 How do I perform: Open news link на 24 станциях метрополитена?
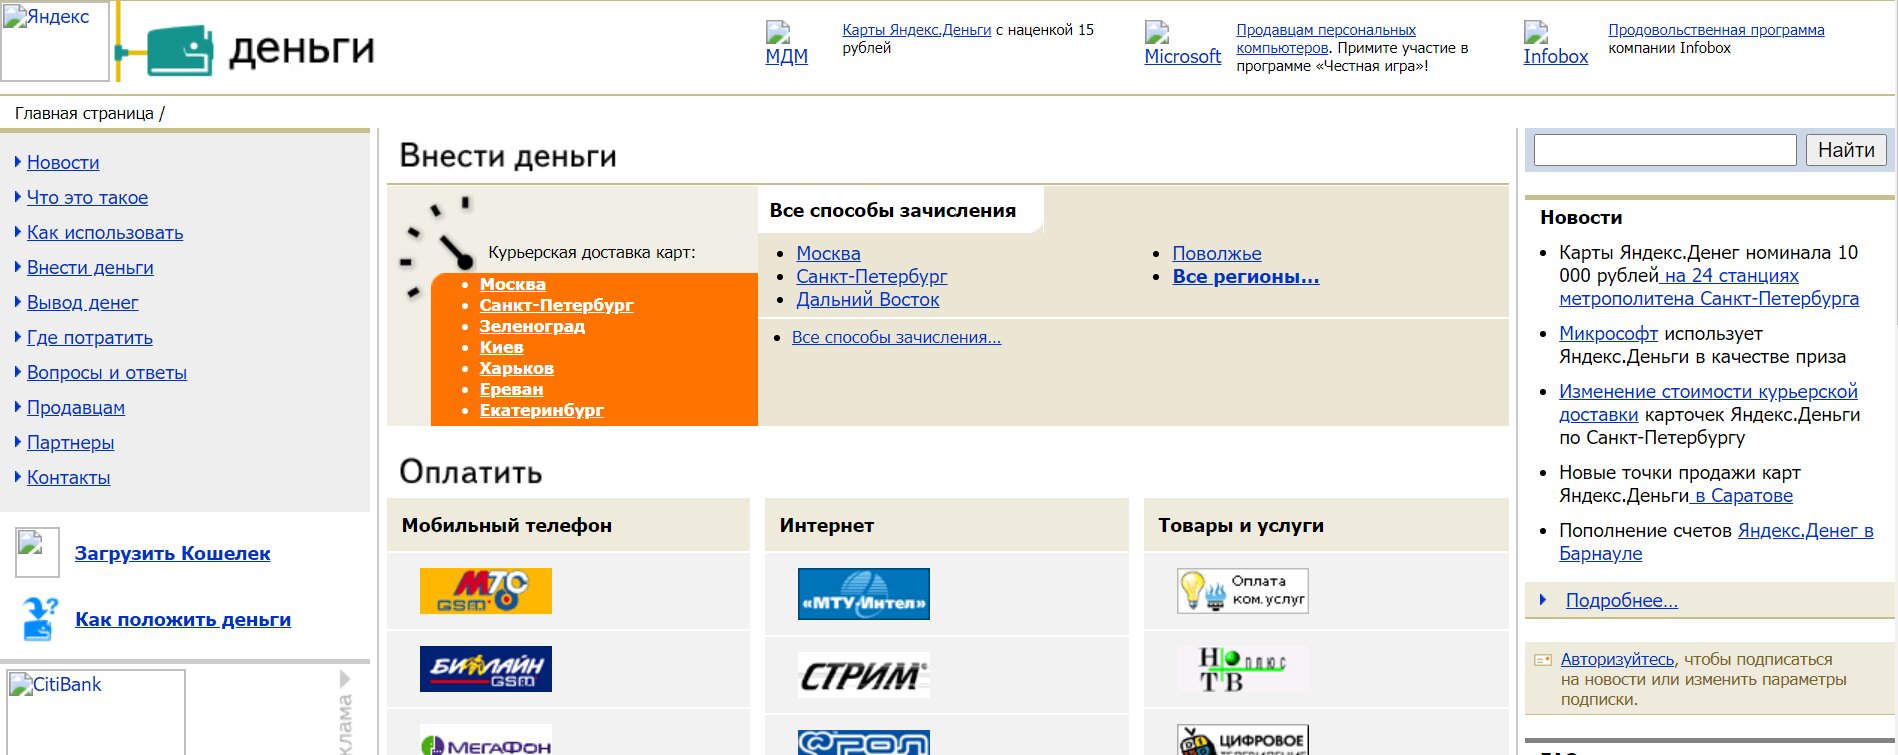(x=1709, y=287)
